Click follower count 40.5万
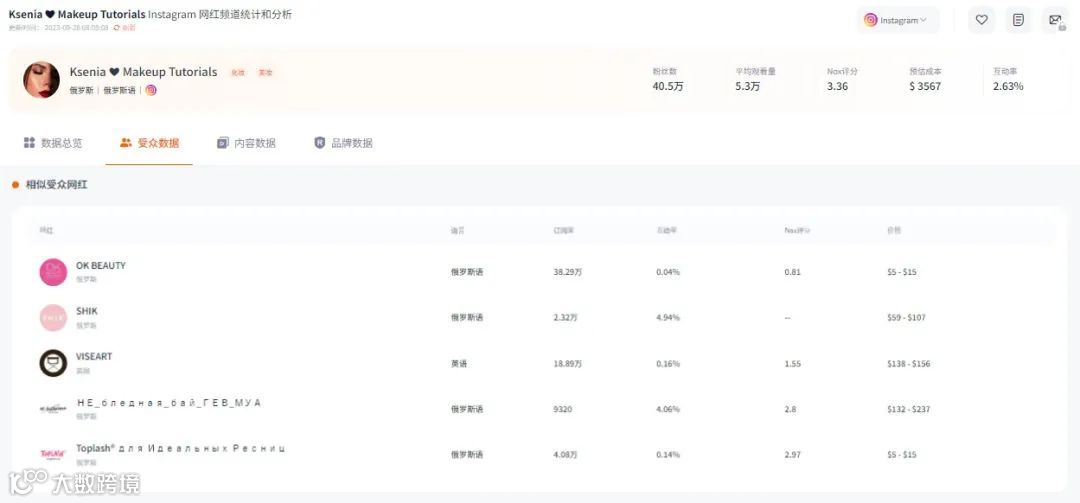Screen dimensions: 1080x503 point(668,86)
